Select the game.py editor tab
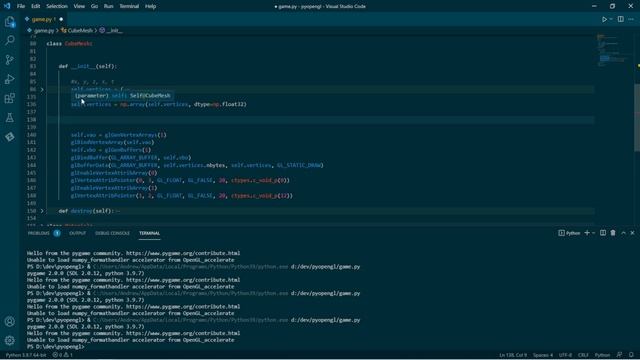 pyautogui.click(x=43, y=19)
